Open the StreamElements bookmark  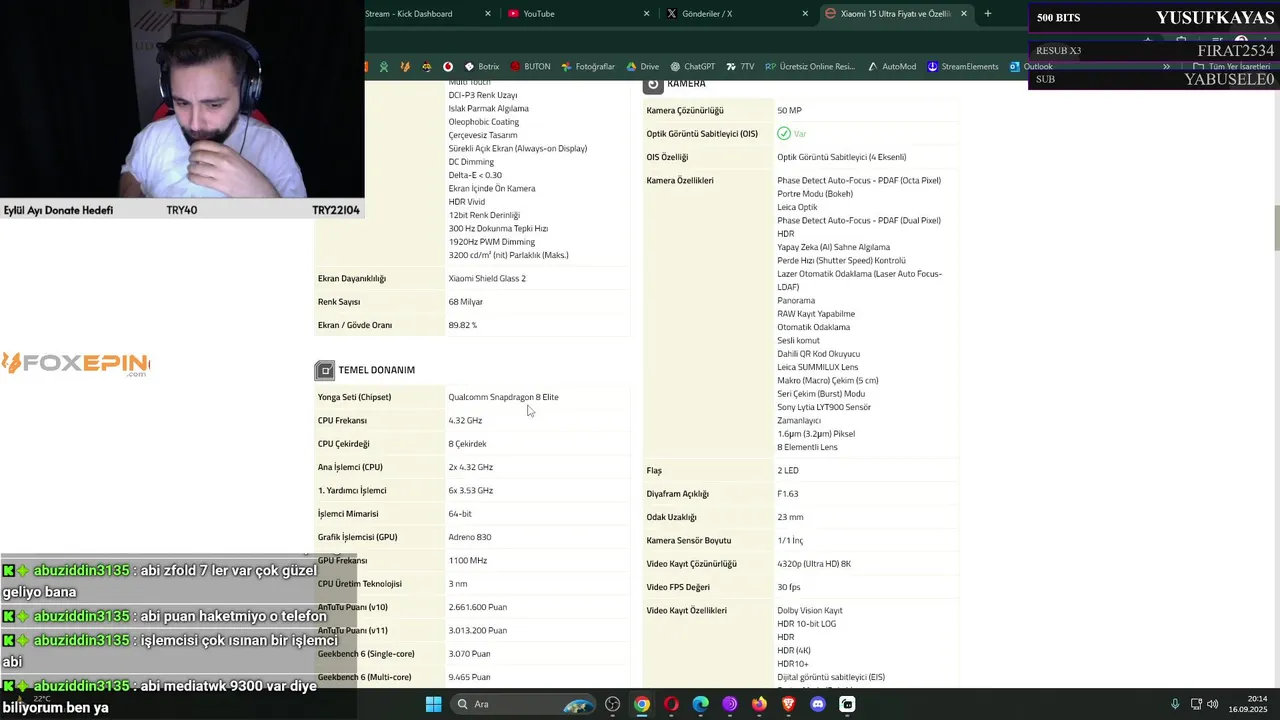[962, 67]
